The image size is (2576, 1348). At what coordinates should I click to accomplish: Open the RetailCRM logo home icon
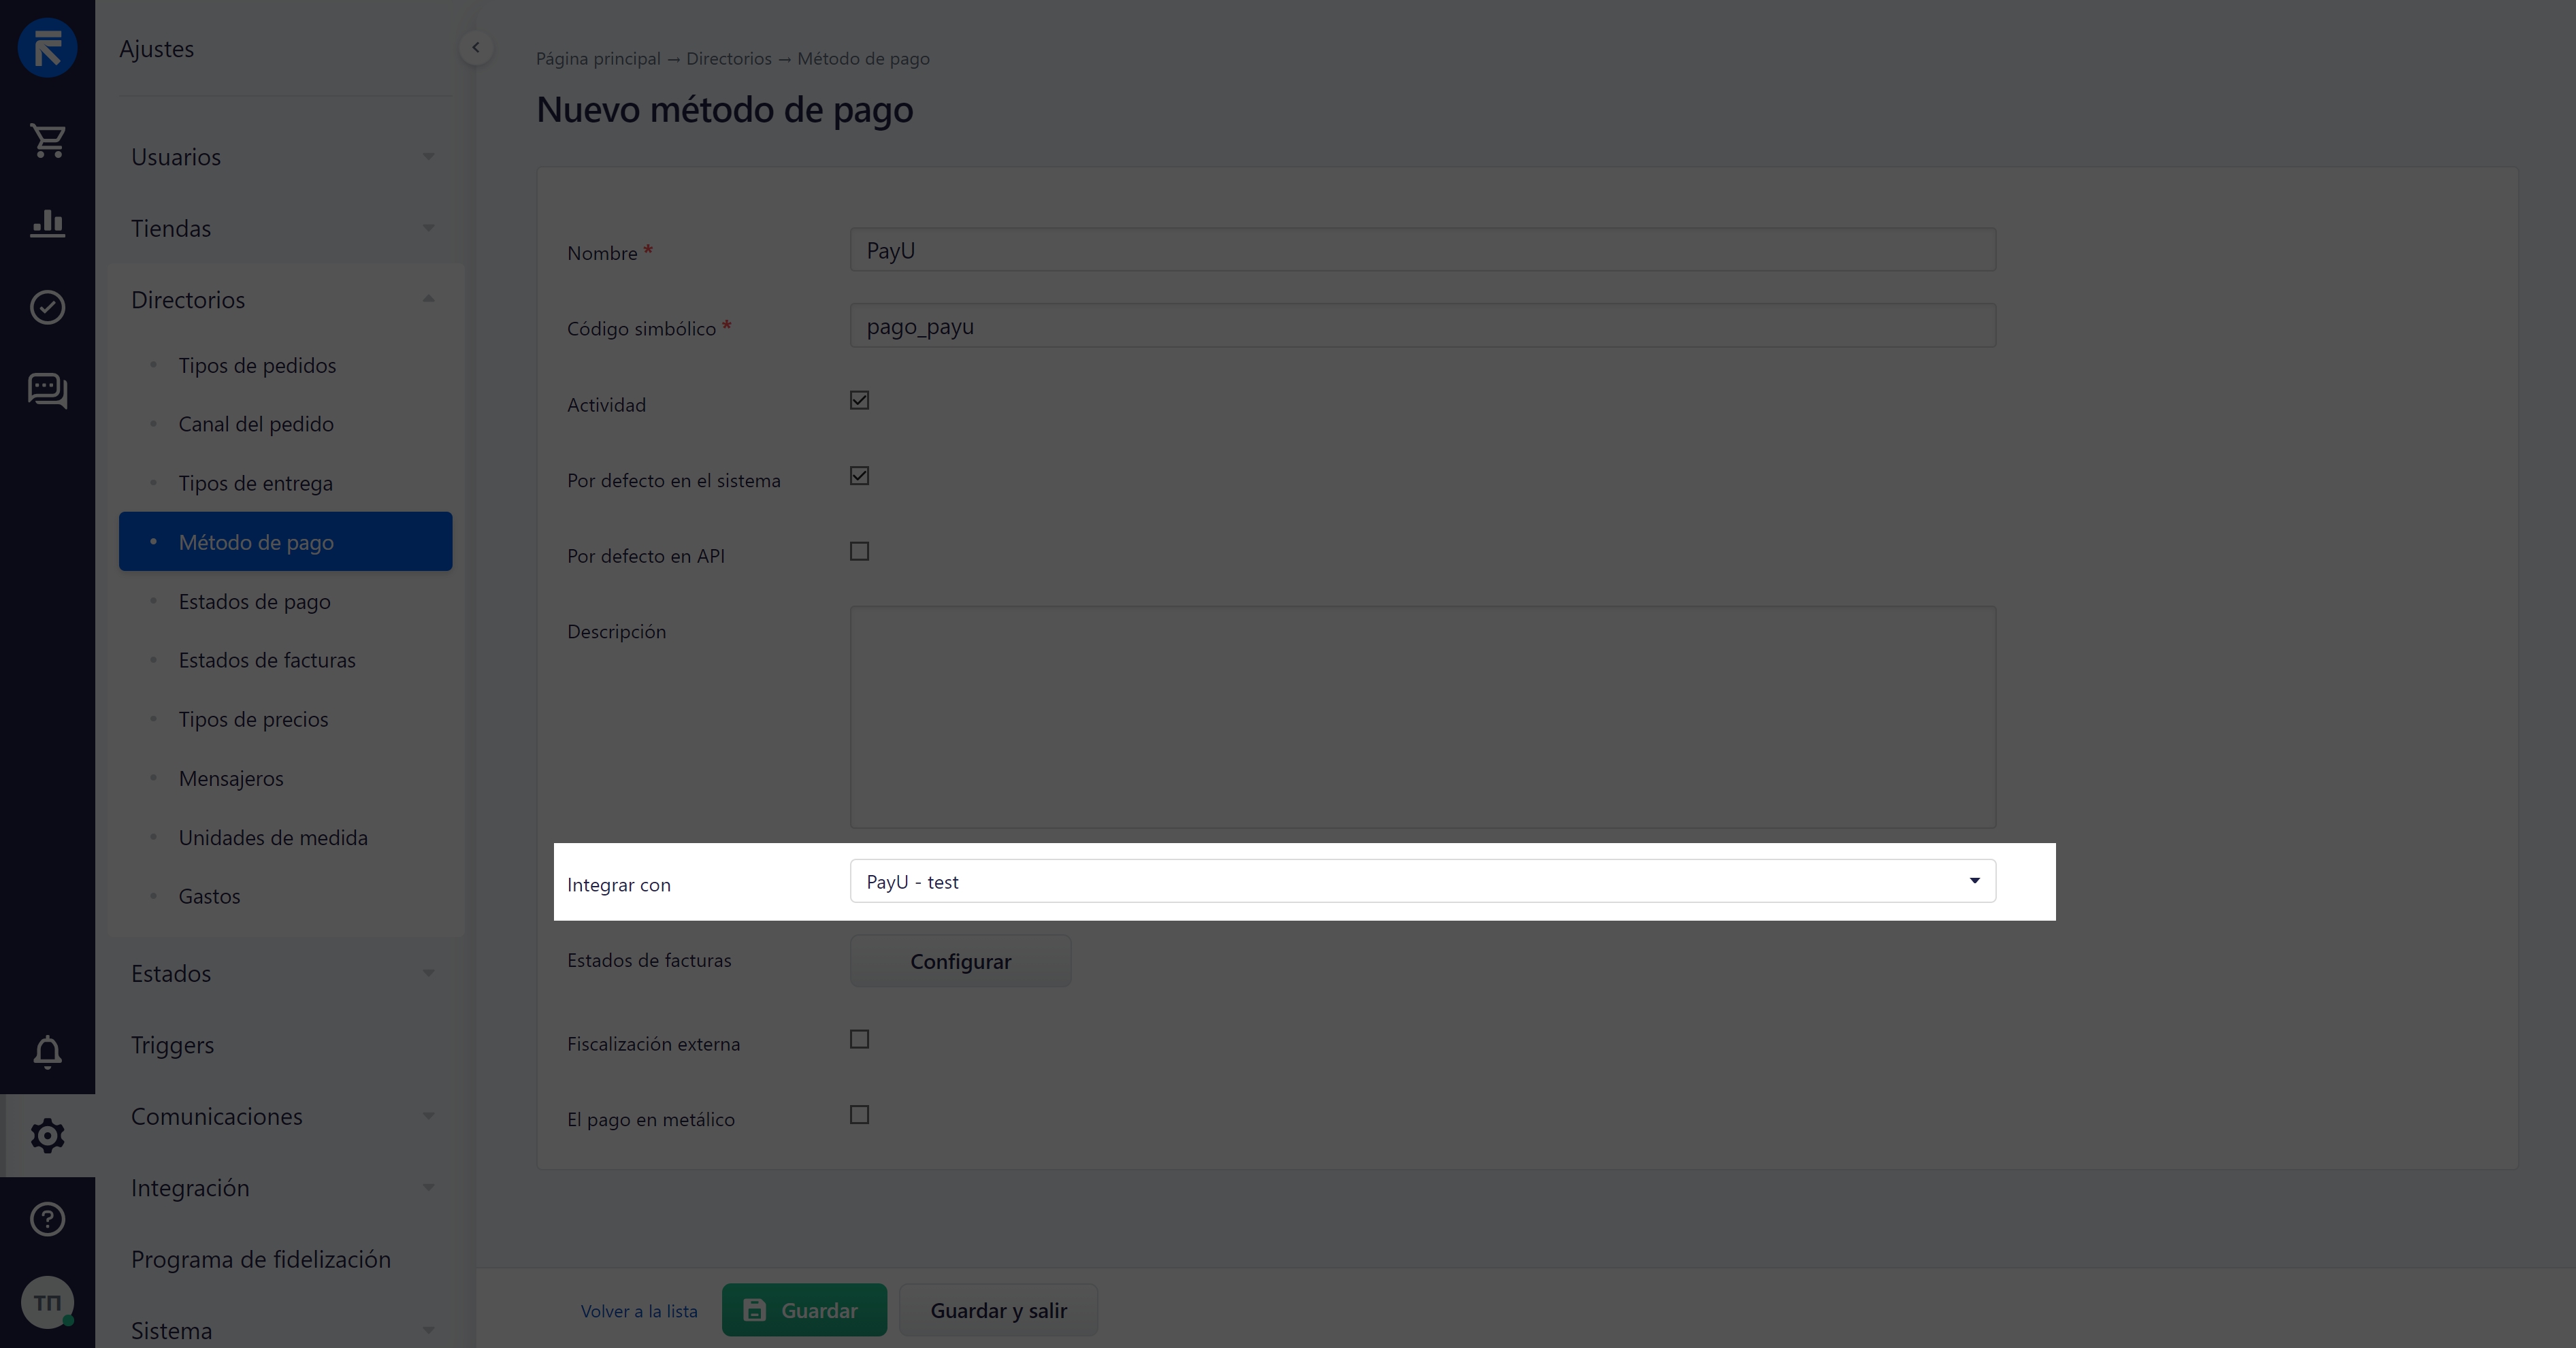(47, 47)
